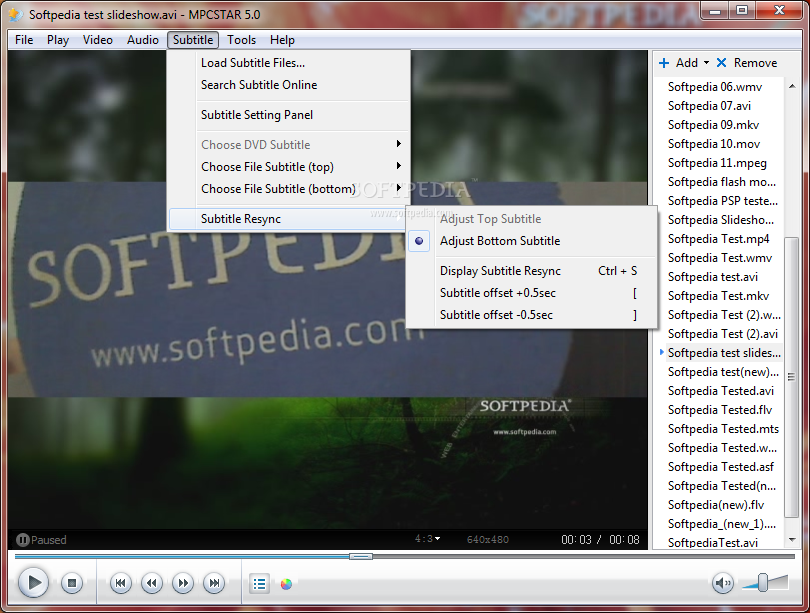Select Softpedia Test.mp4 in playlist
Viewport: 810px width, 613px height.
point(720,239)
